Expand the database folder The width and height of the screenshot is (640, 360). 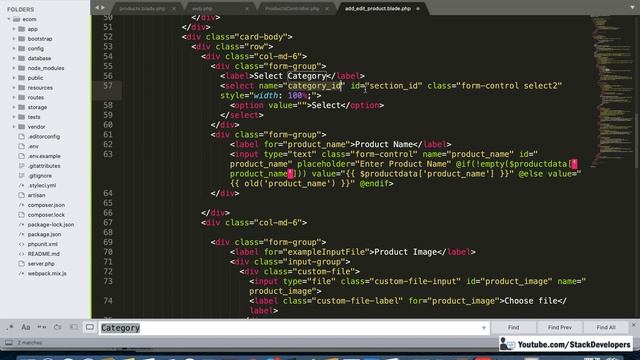point(14,58)
